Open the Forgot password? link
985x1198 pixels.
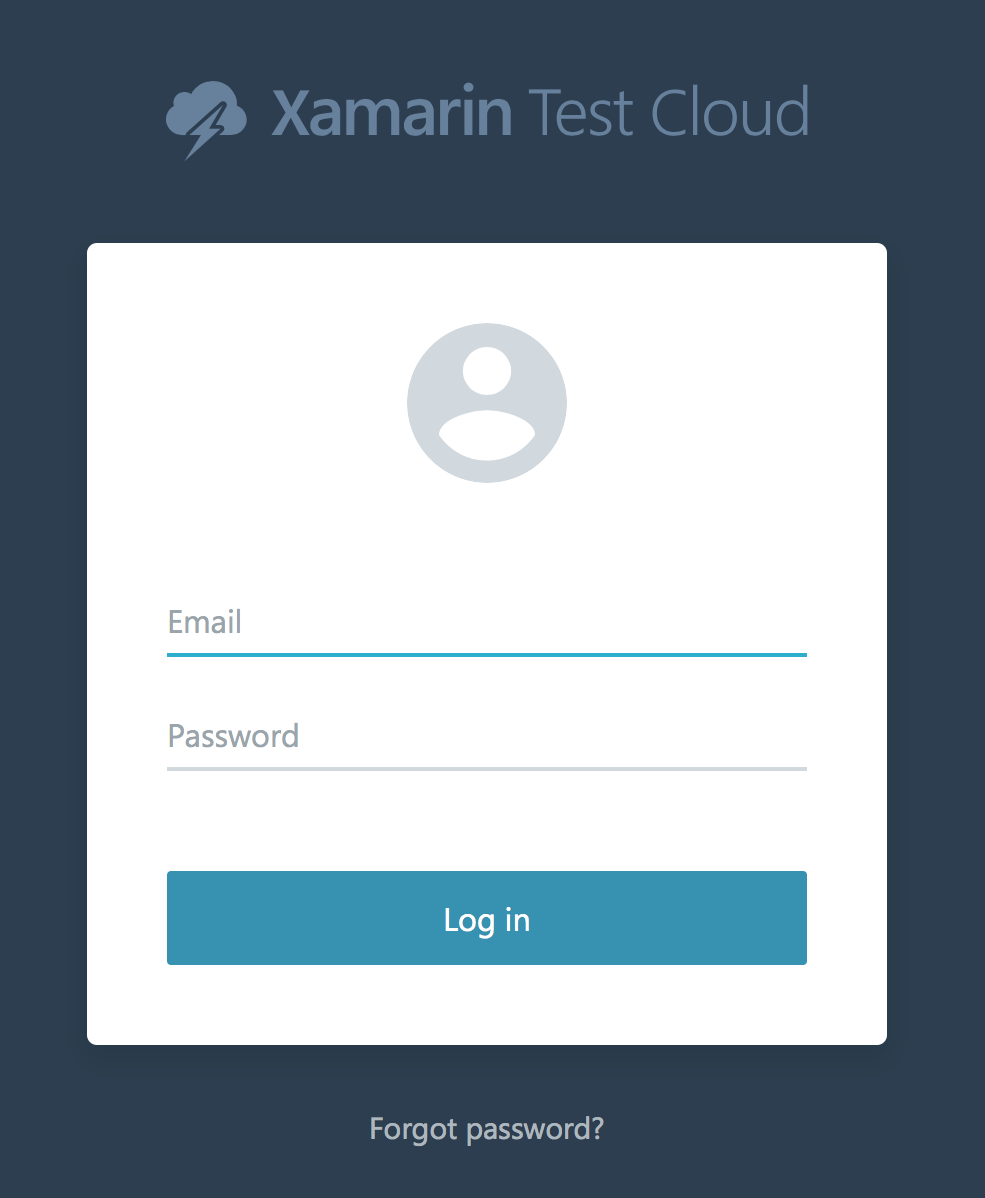coord(487,1129)
